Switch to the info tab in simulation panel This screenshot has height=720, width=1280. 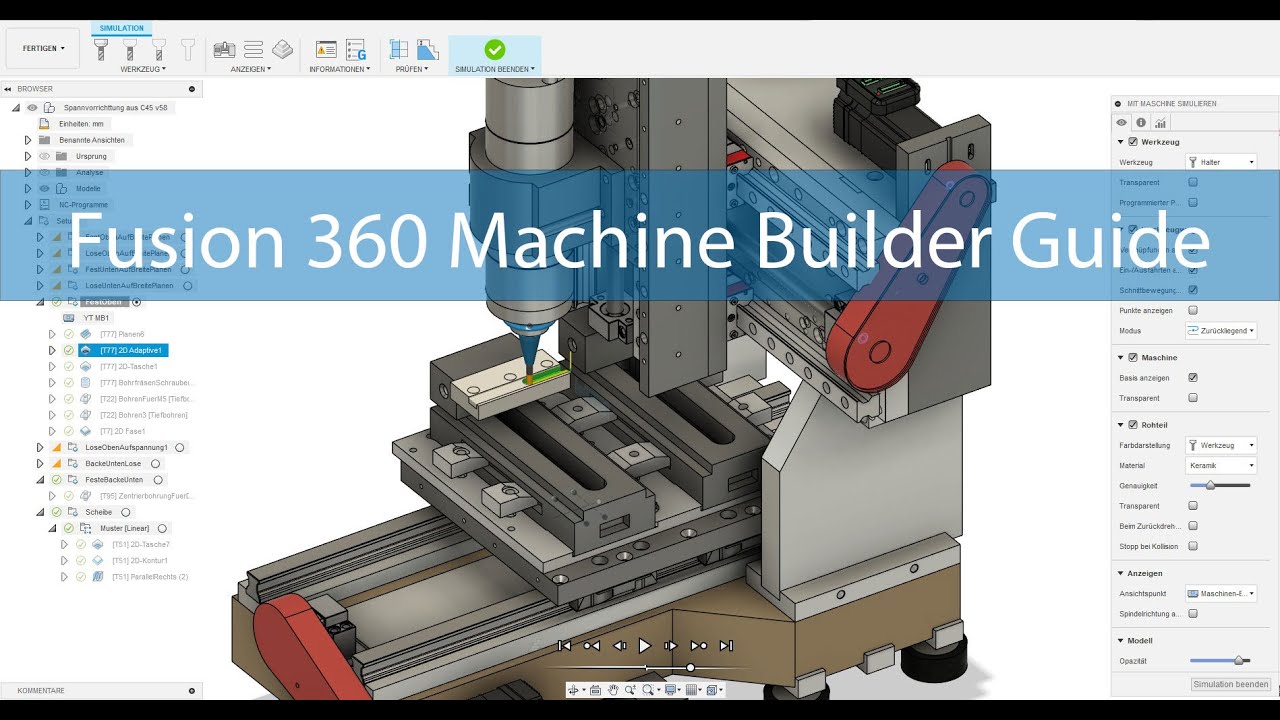click(x=1141, y=123)
